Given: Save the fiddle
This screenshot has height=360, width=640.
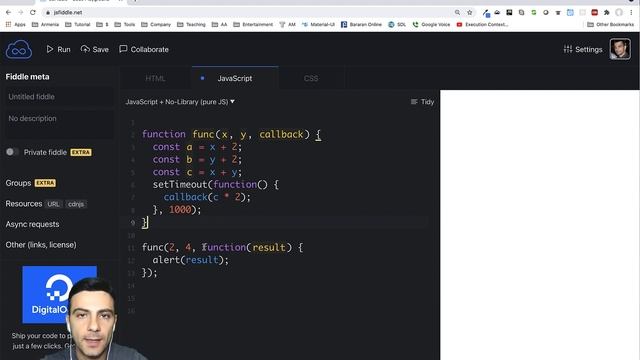Looking at the screenshot, I should pos(95,49).
